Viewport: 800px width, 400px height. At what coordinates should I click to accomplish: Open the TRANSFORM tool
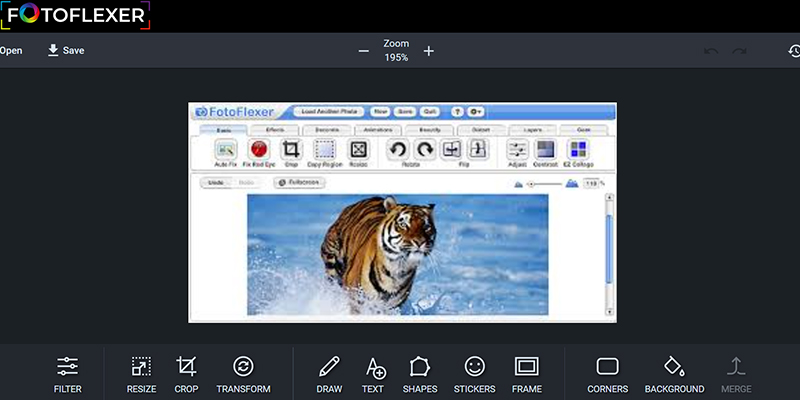click(x=243, y=375)
